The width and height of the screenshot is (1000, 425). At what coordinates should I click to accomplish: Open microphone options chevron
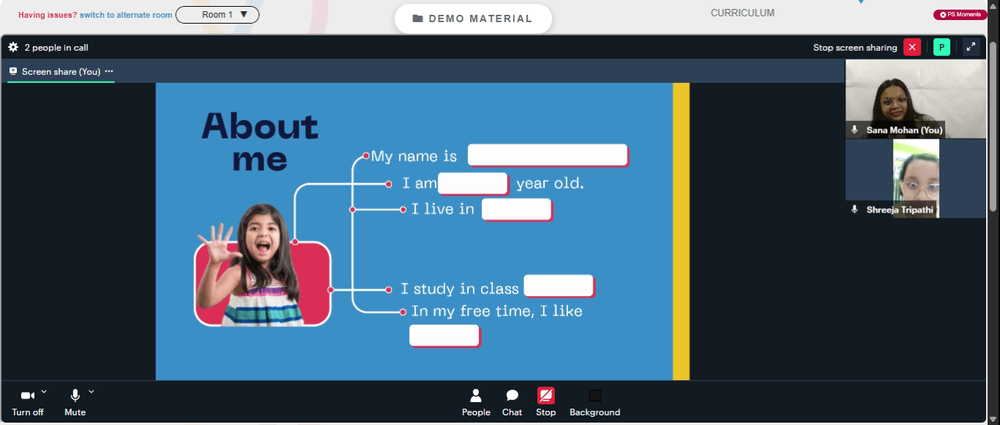tap(91, 391)
